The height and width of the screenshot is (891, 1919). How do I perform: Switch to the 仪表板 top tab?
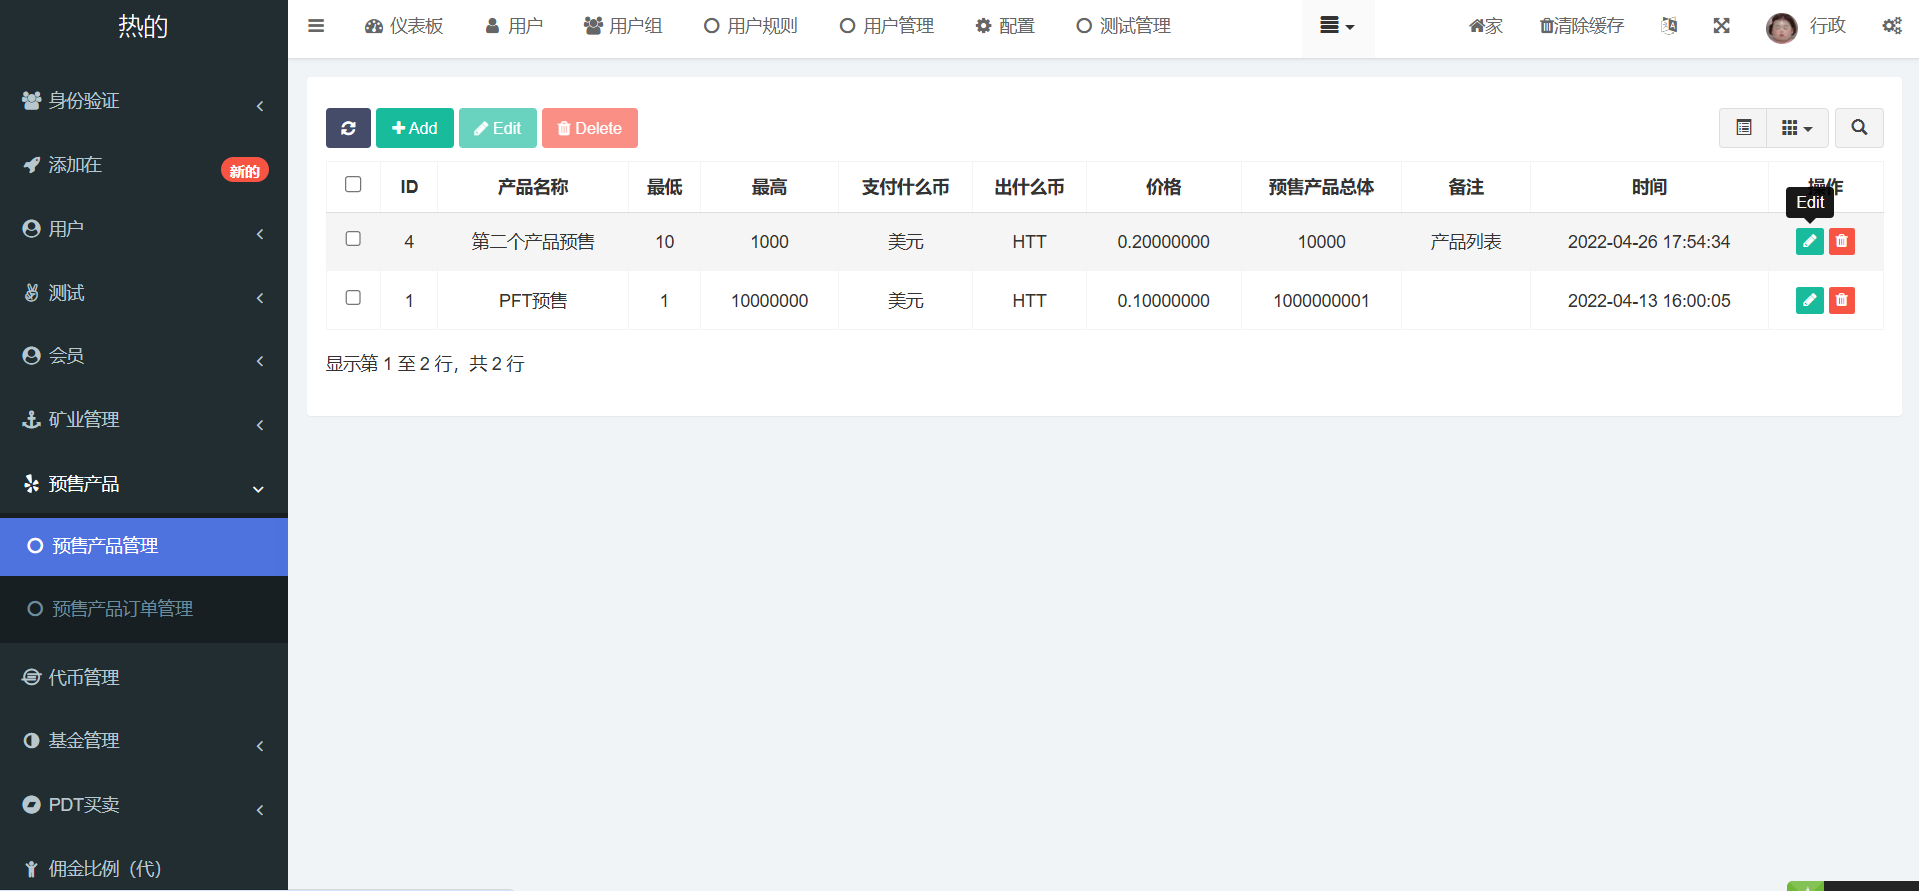[x=404, y=26]
